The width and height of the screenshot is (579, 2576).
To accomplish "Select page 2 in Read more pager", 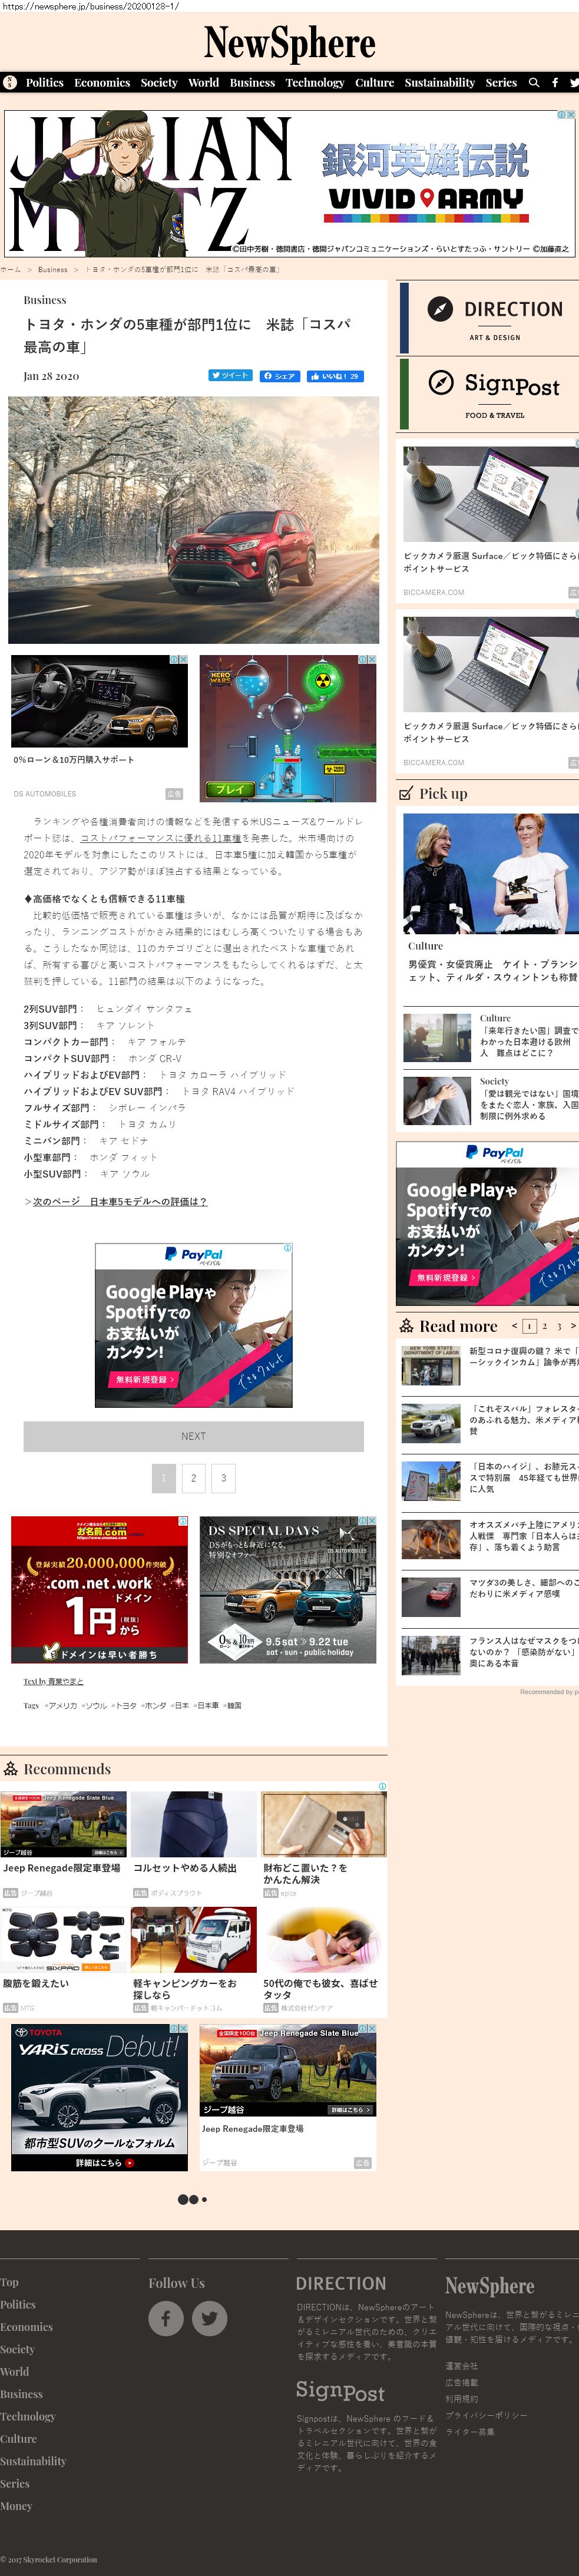I will (544, 1326).
